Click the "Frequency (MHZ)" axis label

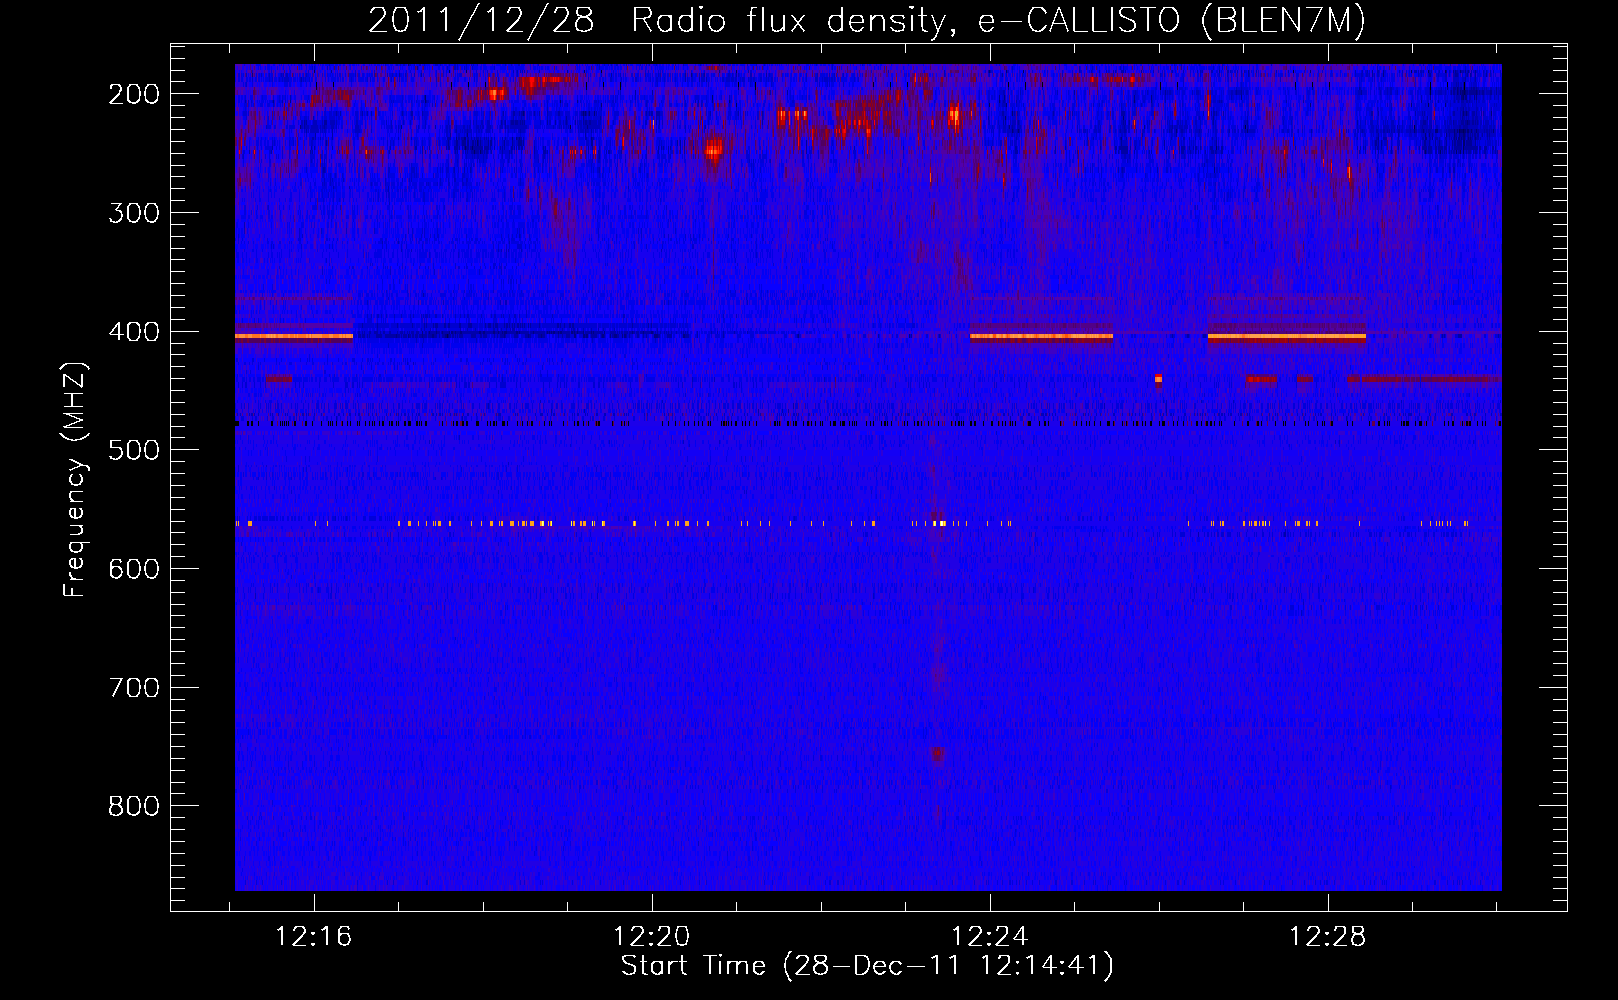coord(75,479)
